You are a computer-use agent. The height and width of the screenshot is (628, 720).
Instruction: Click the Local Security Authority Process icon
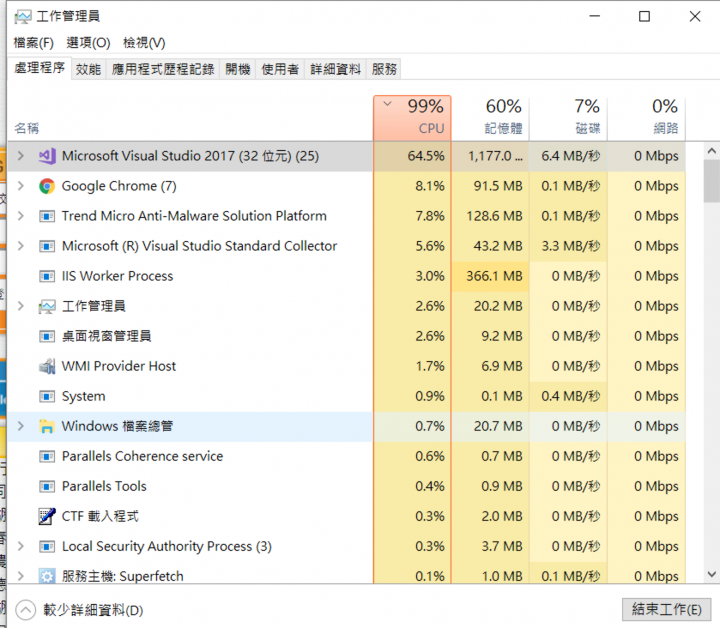47,546
